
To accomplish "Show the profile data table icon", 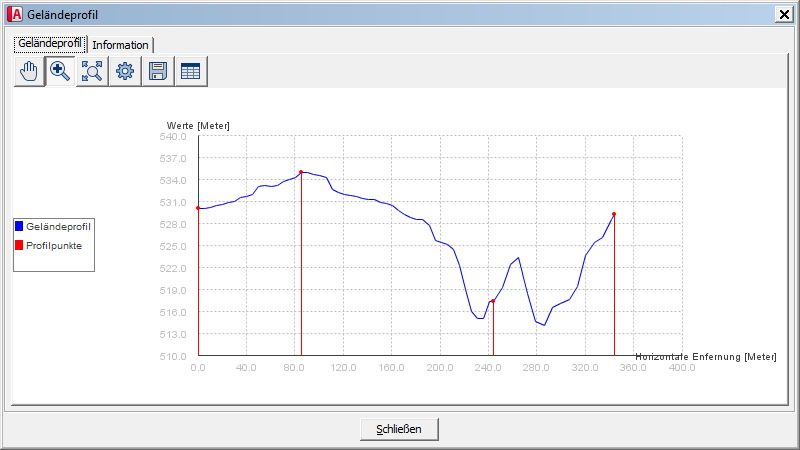I will coord(189,71).
